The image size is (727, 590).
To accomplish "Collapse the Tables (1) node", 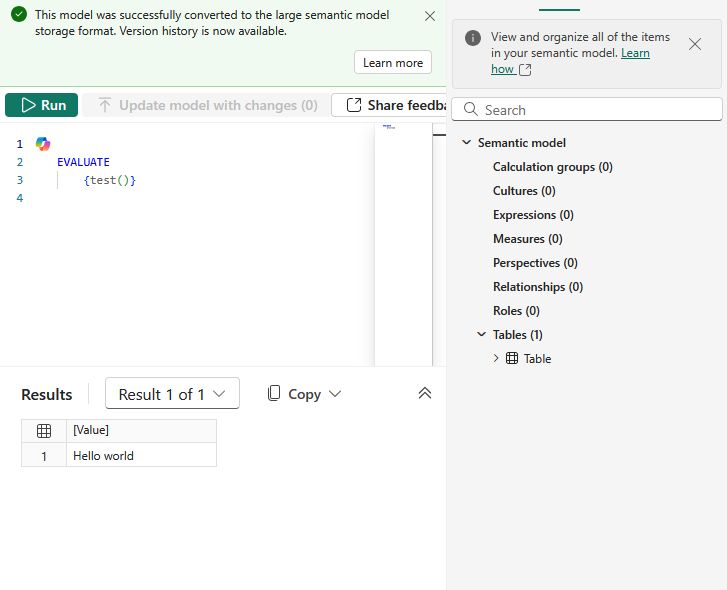I will [481, 335].
